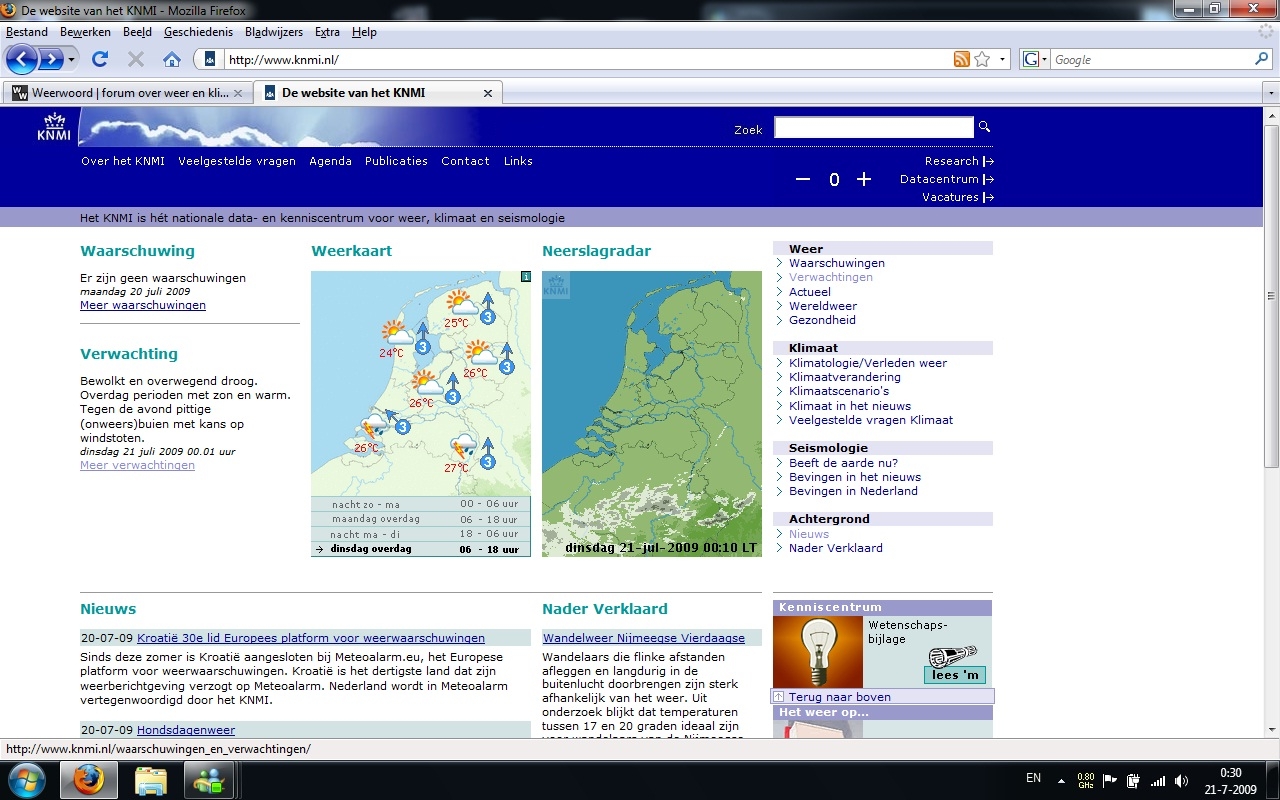The width and height of the screenshot is (1280, 800).
Task: Click the KNMI crown logo
Action: tap(54, 127)
